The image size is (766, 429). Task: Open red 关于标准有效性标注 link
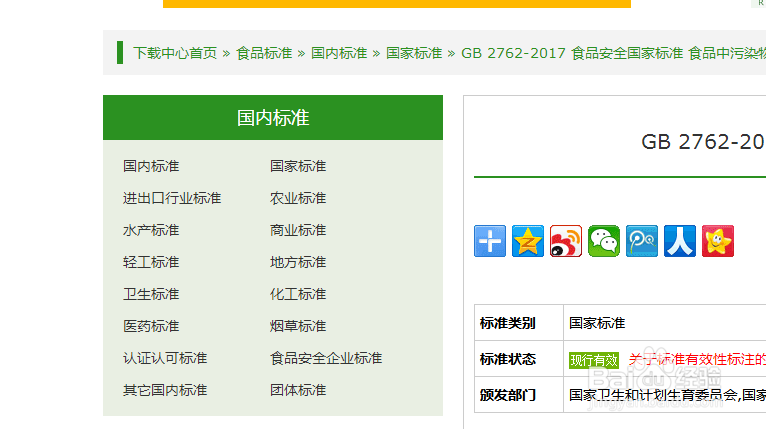click(x=697, y=360)
